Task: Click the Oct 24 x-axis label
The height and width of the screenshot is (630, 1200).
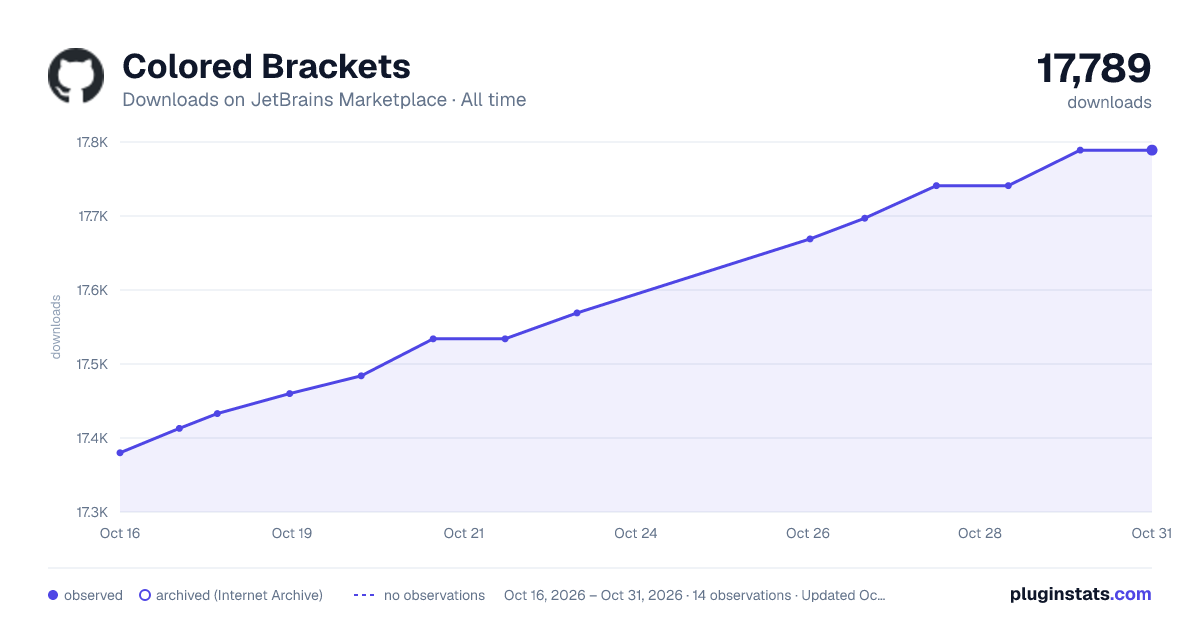Action: tap(636, 533)
